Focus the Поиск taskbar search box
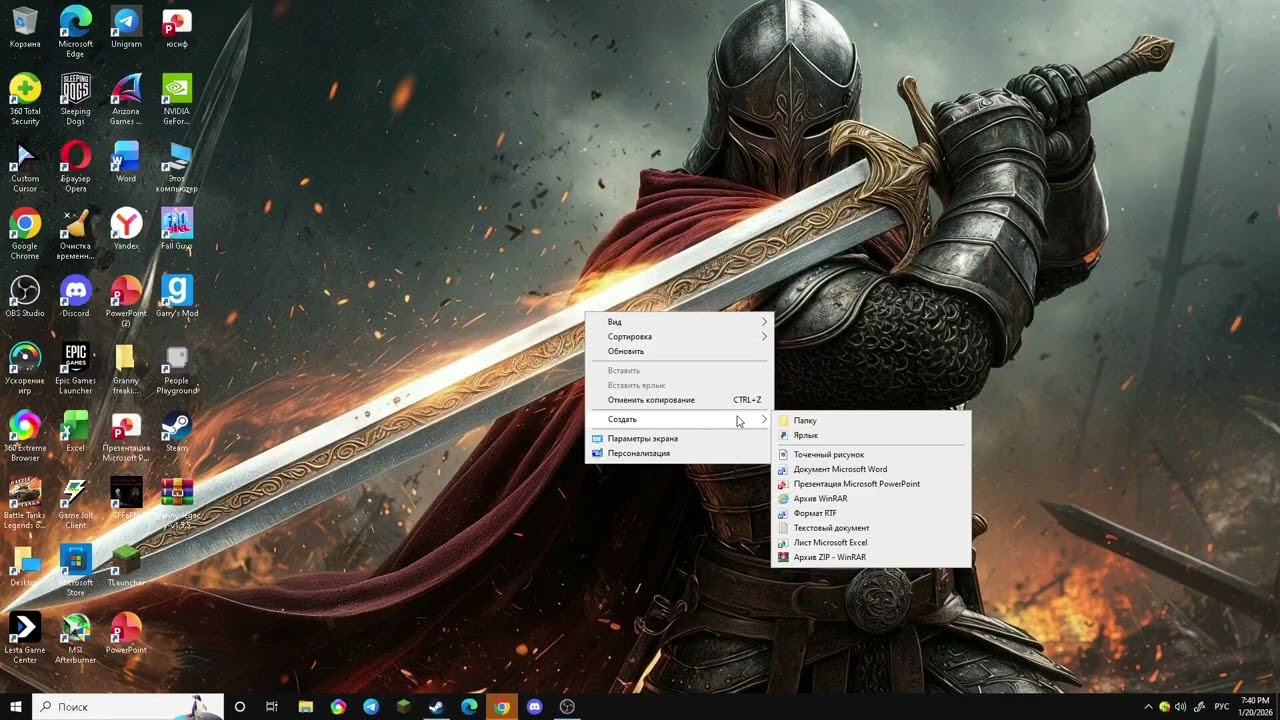 click(x=128, y=707)
